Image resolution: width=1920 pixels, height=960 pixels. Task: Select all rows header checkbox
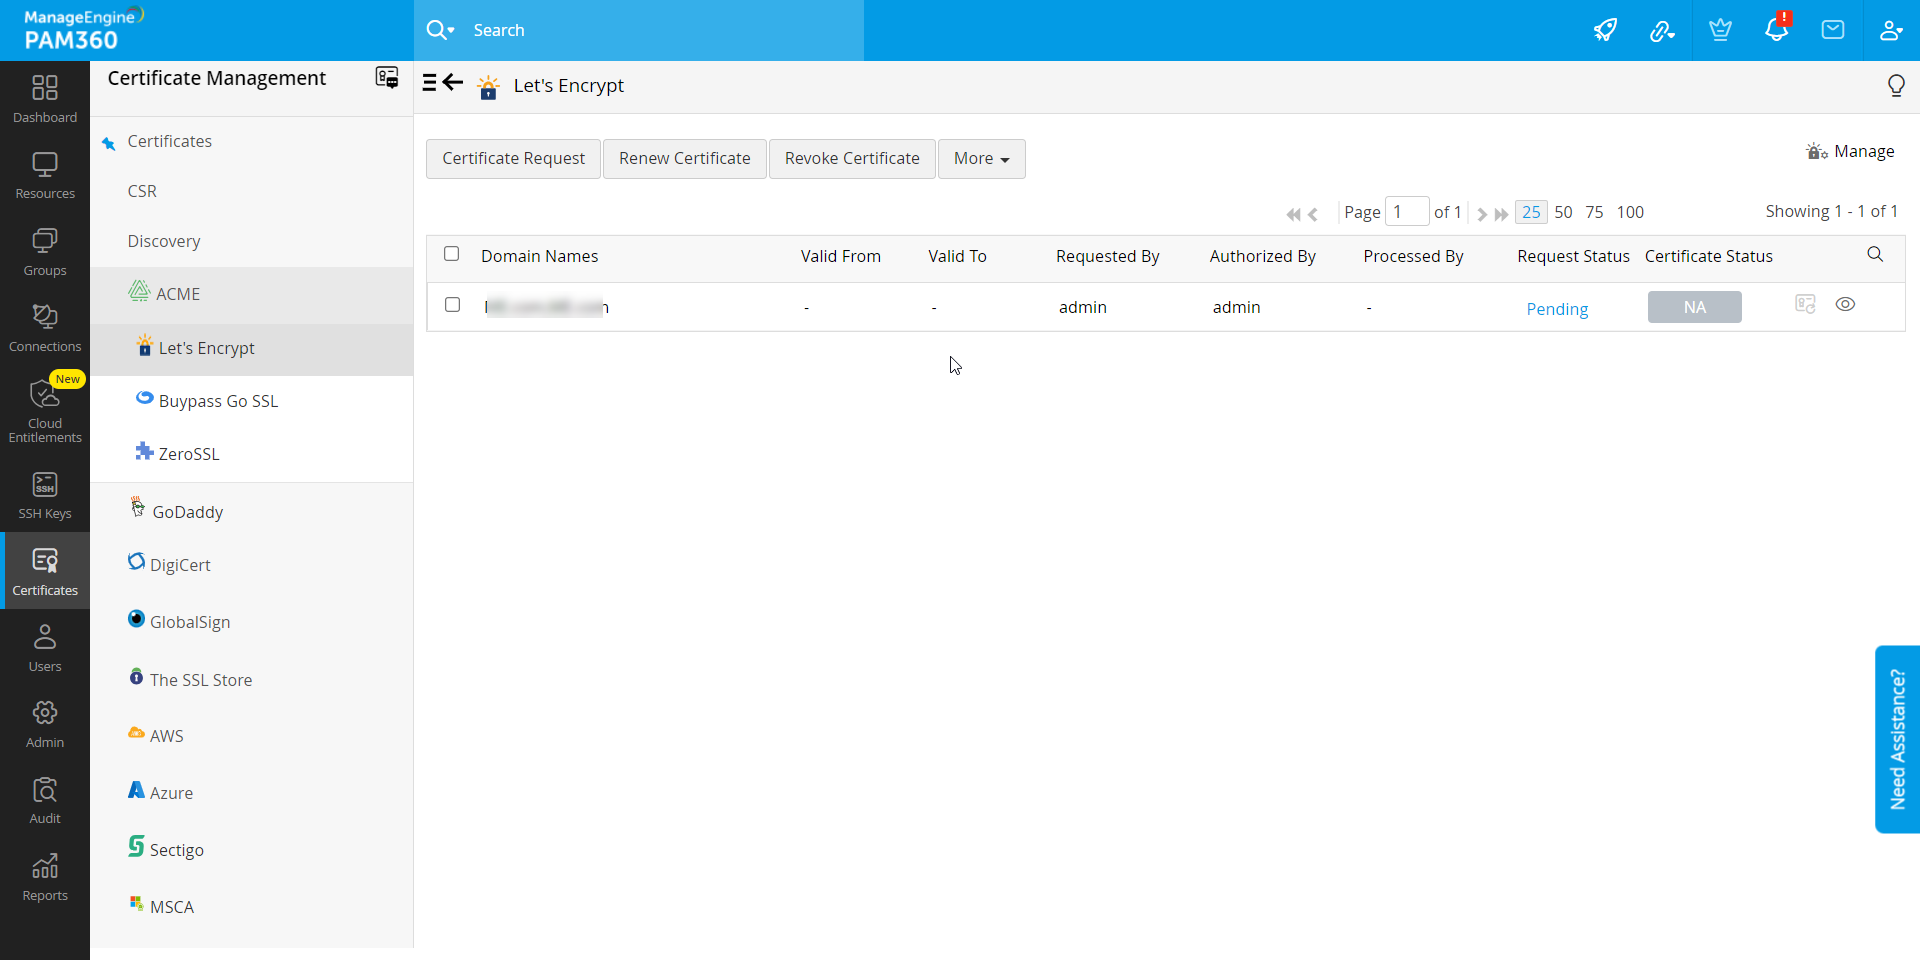tap(452, 254)
